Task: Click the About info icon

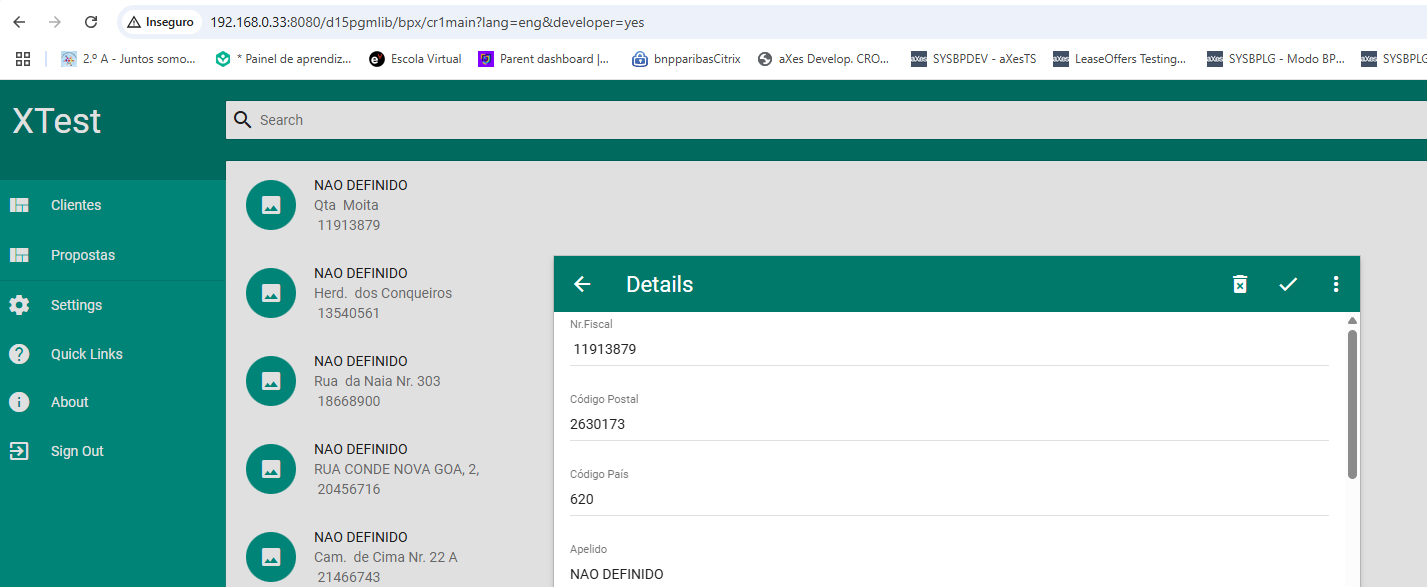Action: pyautogui.click(x=19, y=402)
